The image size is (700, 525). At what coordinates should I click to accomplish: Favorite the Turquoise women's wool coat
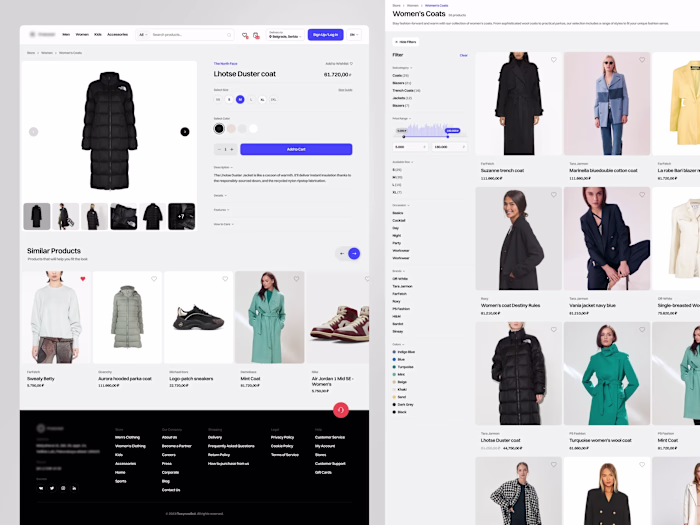(642, 329)
